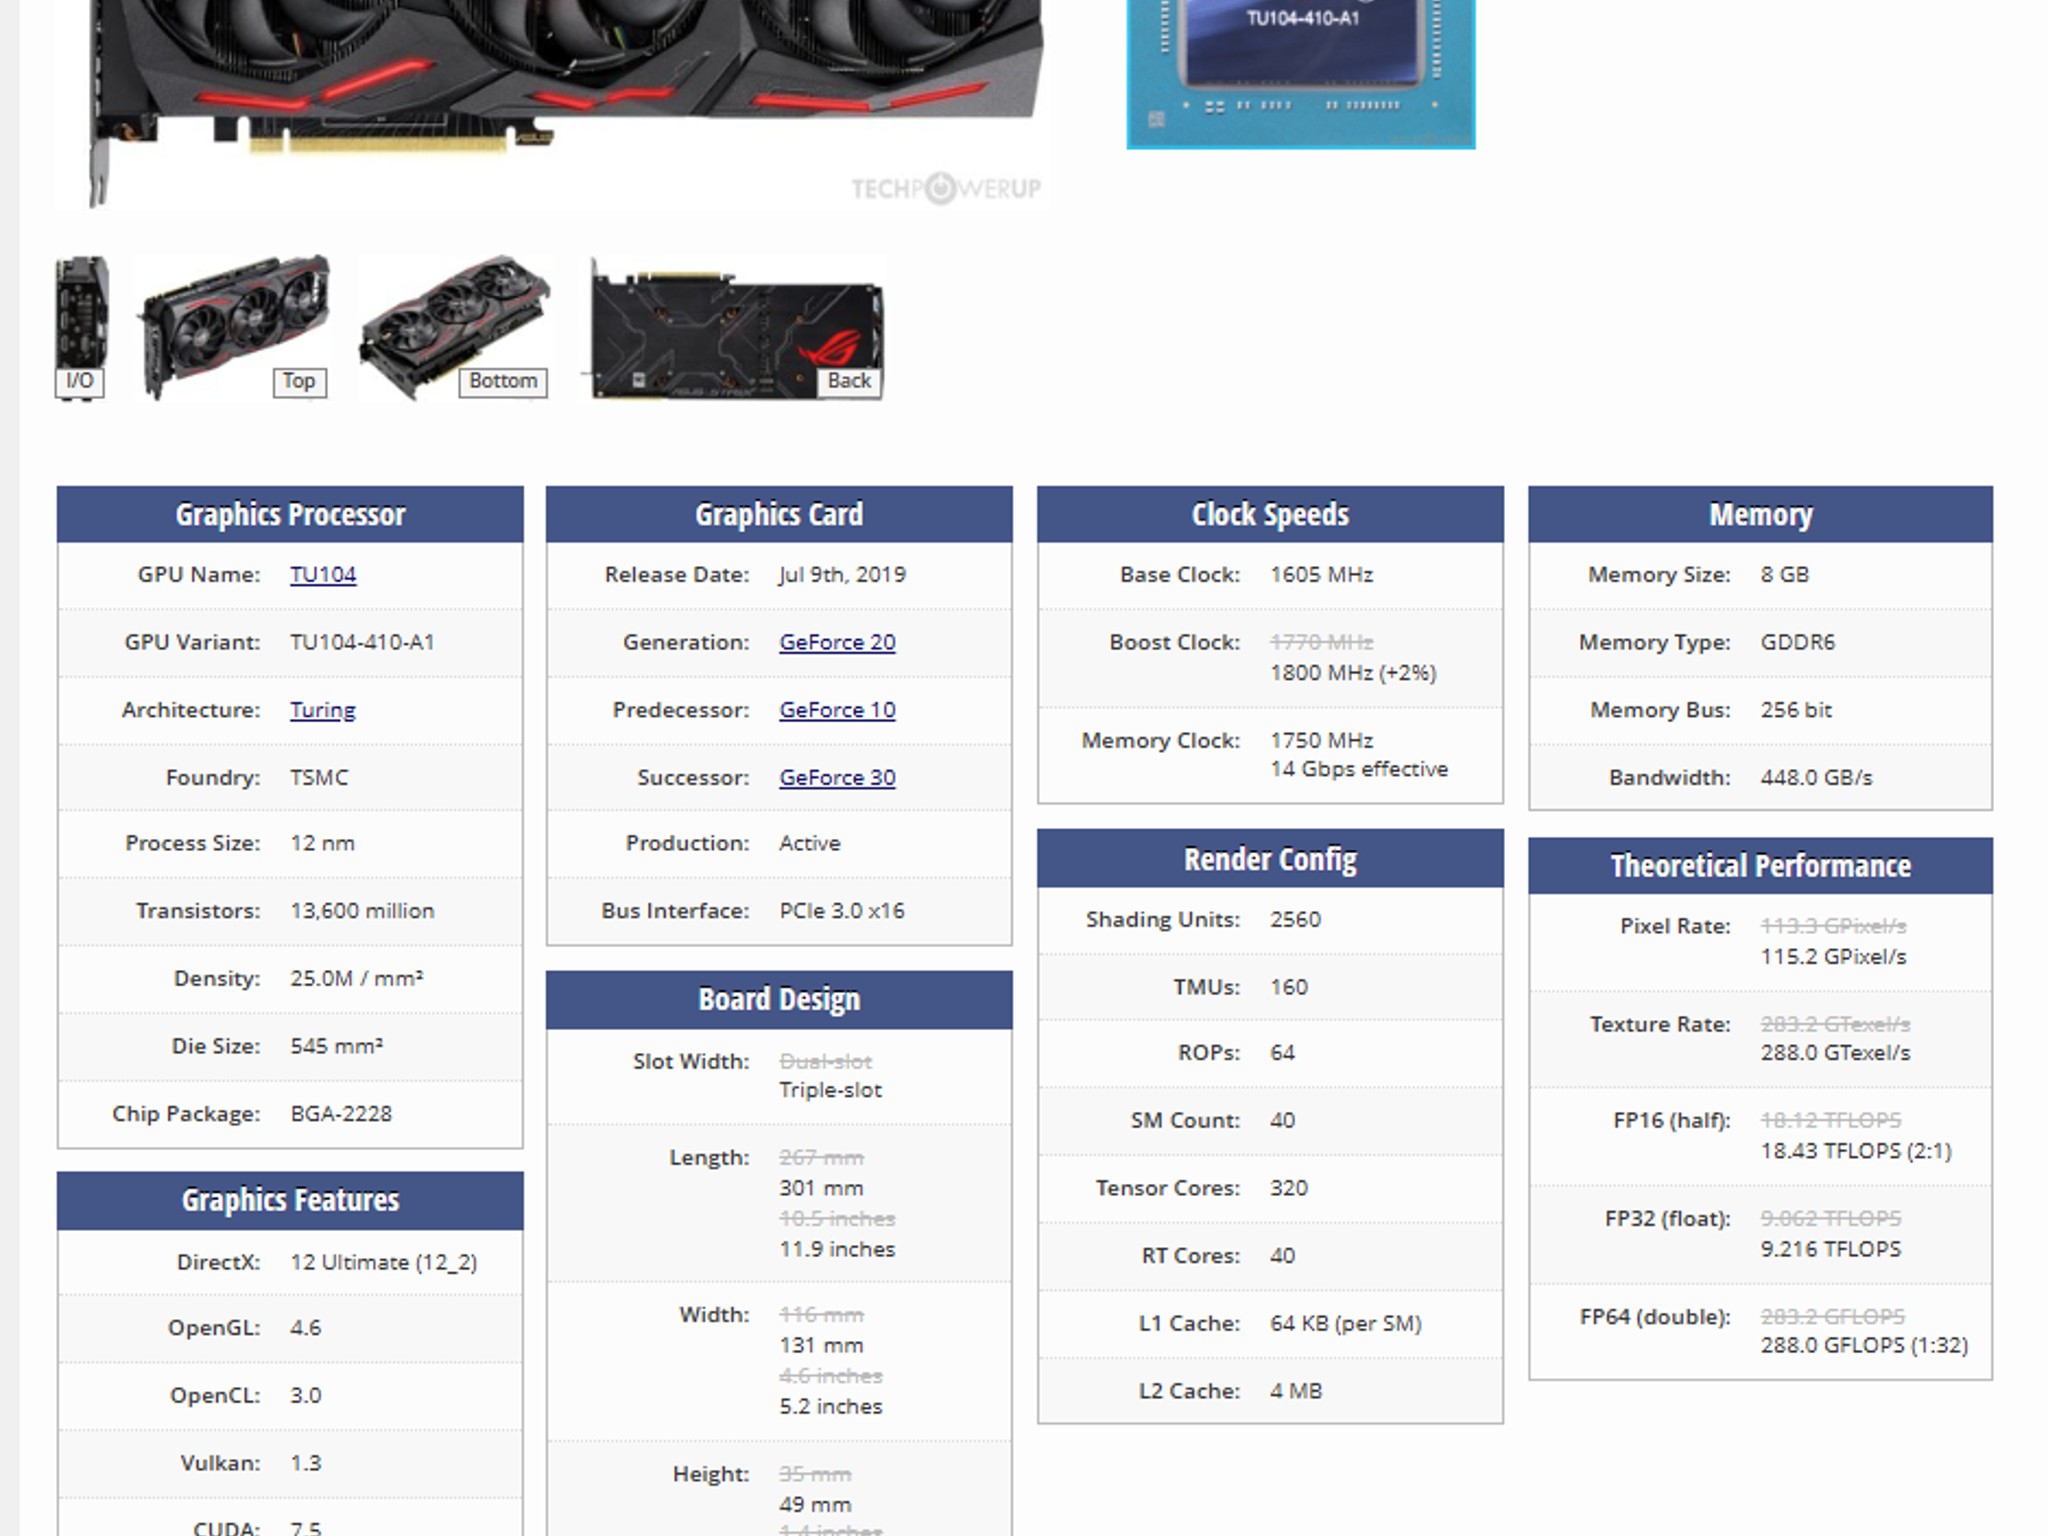The width and height of the screenshot is (2048, 1536).
Task: Click the Theoretical Performance section header
Action: point(1760,865)
